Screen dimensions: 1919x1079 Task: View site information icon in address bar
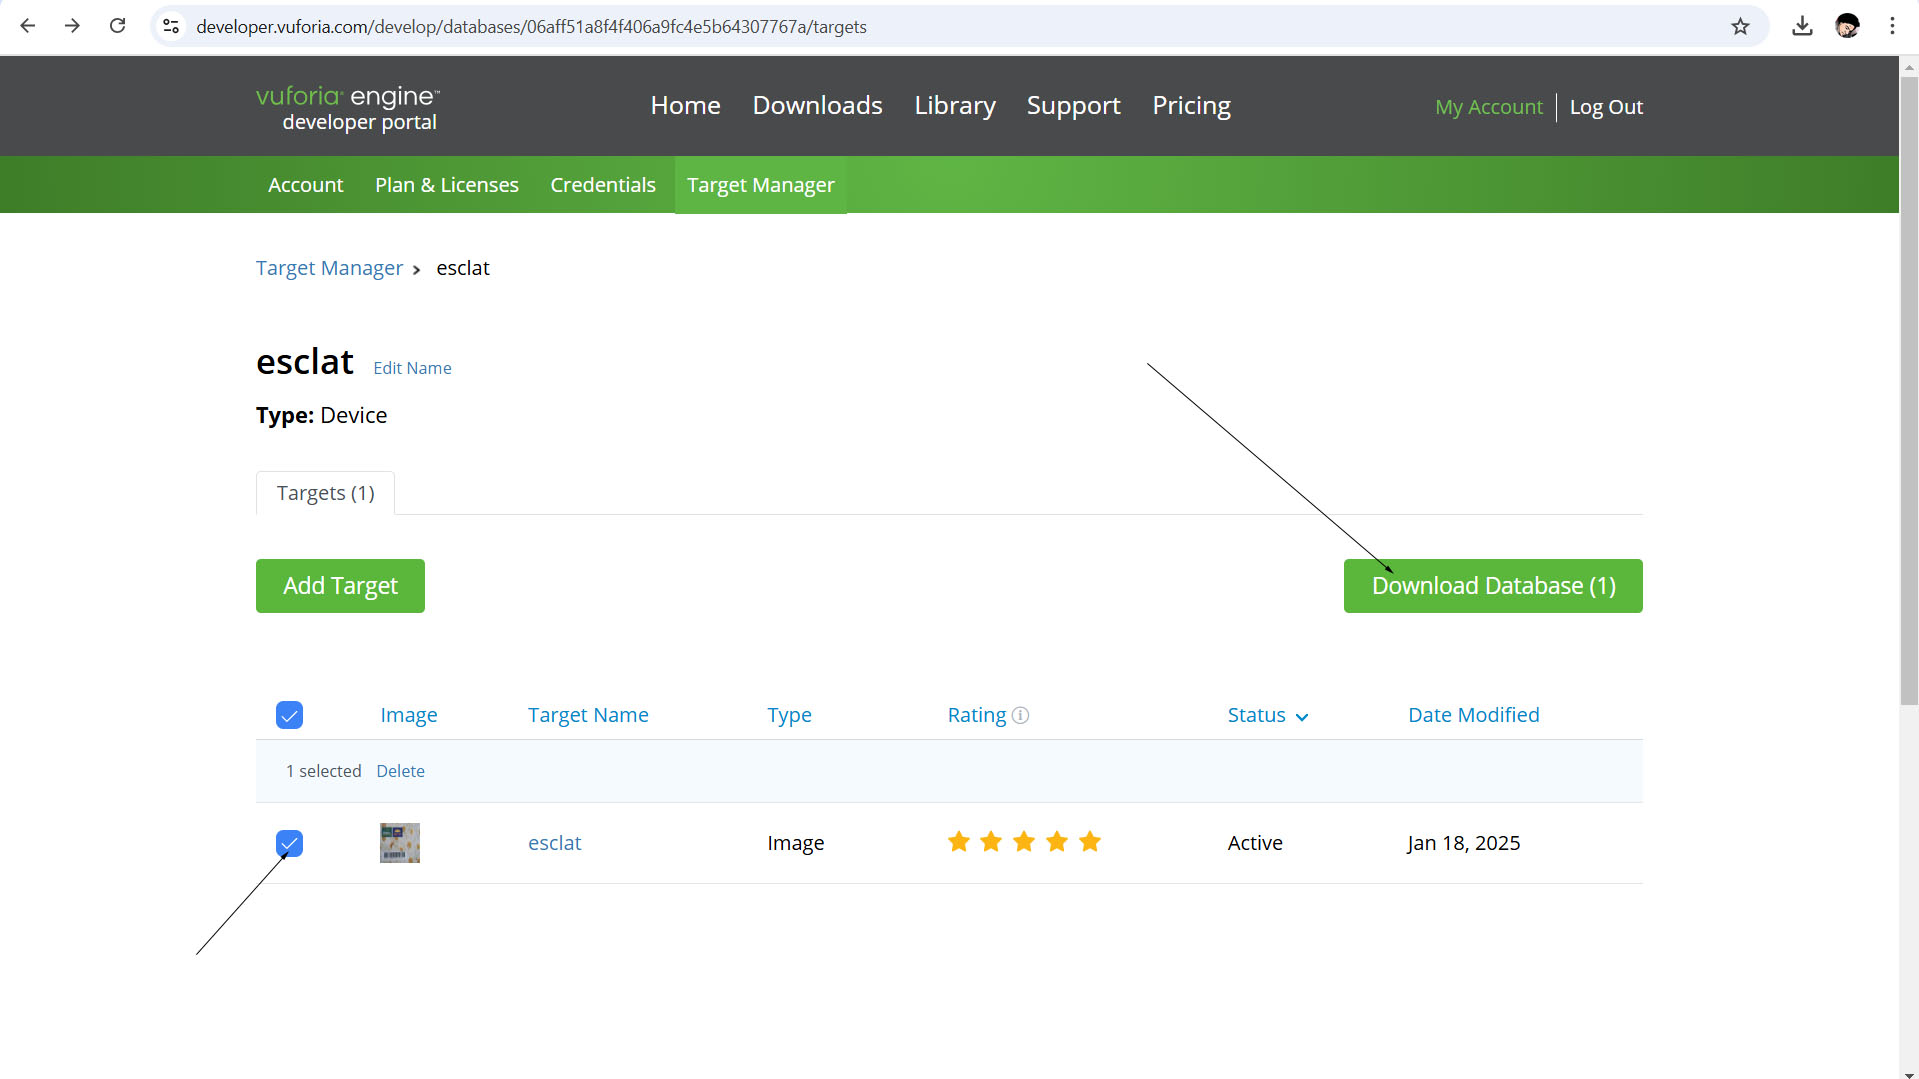[171, 26]
